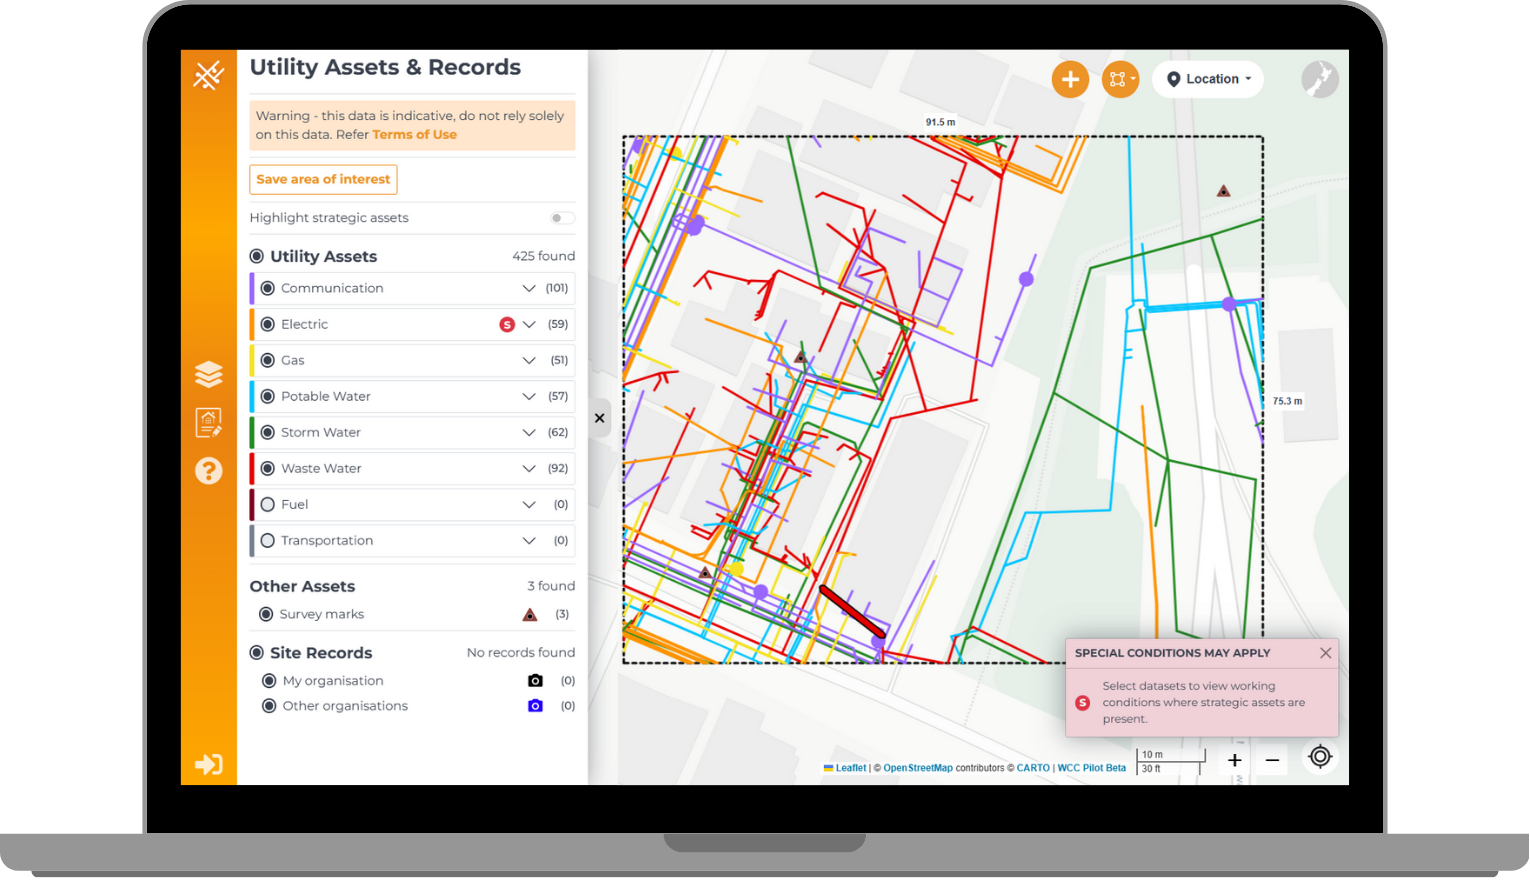1530x880 pixels.
Task: Zoom in the map with plus
Action: (x=1235, y=760)
